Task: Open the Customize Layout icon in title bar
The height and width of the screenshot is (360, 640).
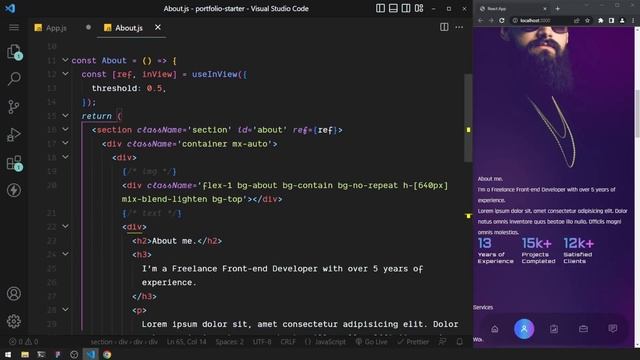Action: tap(419, 8)
